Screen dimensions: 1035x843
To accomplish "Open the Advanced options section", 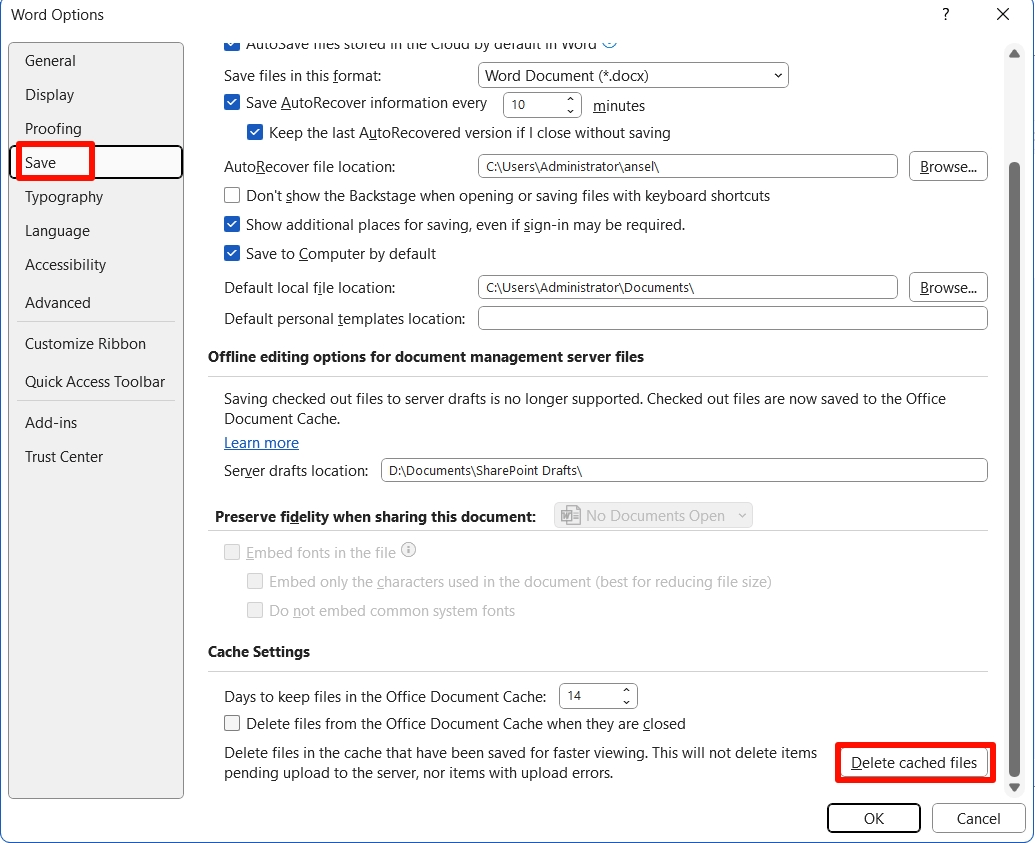I will pyautogui.click(x=58, y=302).
